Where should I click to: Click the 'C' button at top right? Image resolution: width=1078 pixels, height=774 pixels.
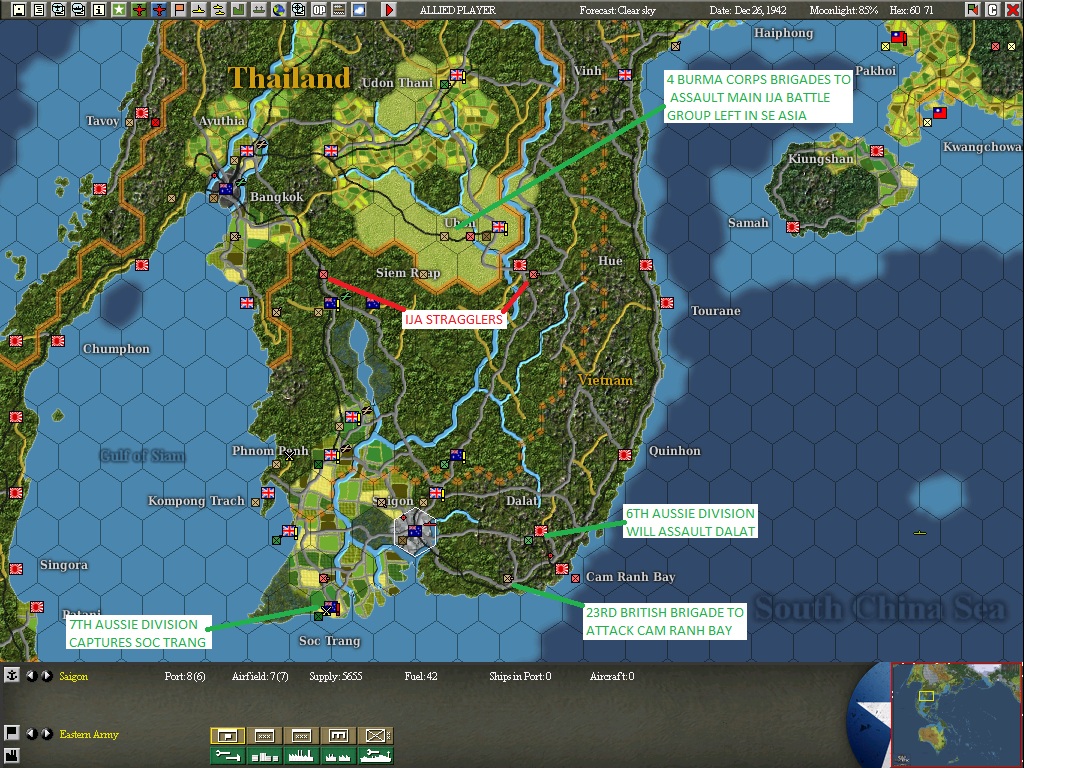[x=992, y=10]
